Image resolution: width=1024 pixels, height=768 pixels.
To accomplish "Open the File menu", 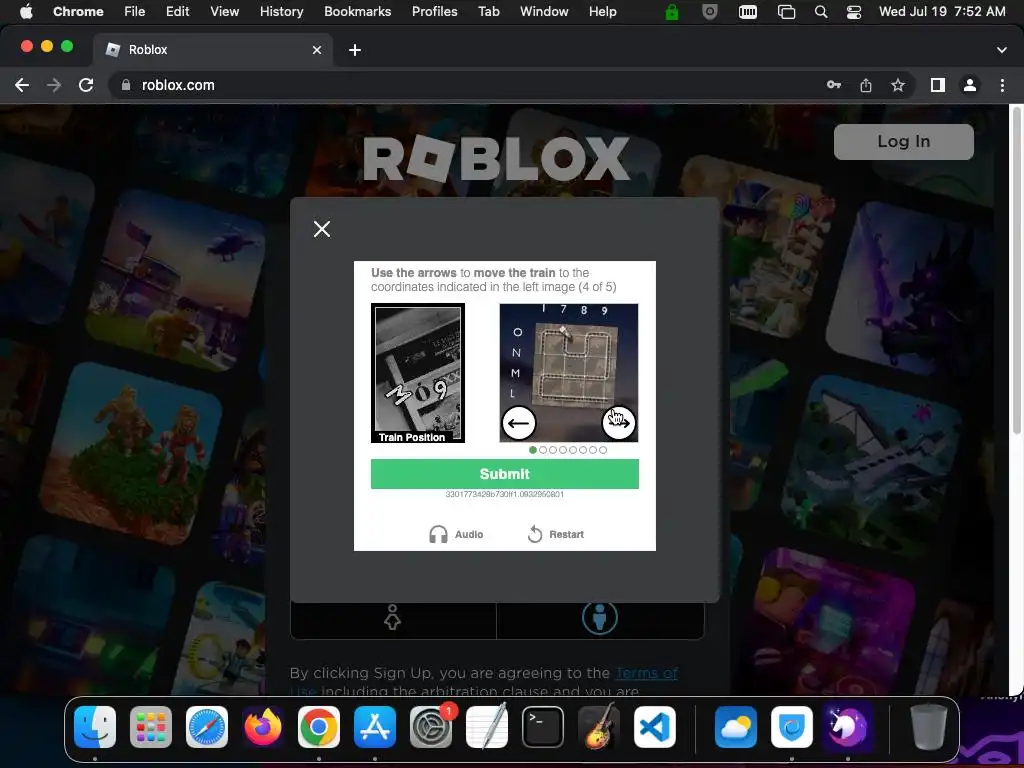I will pyautogui.click(x=135, y=12).
